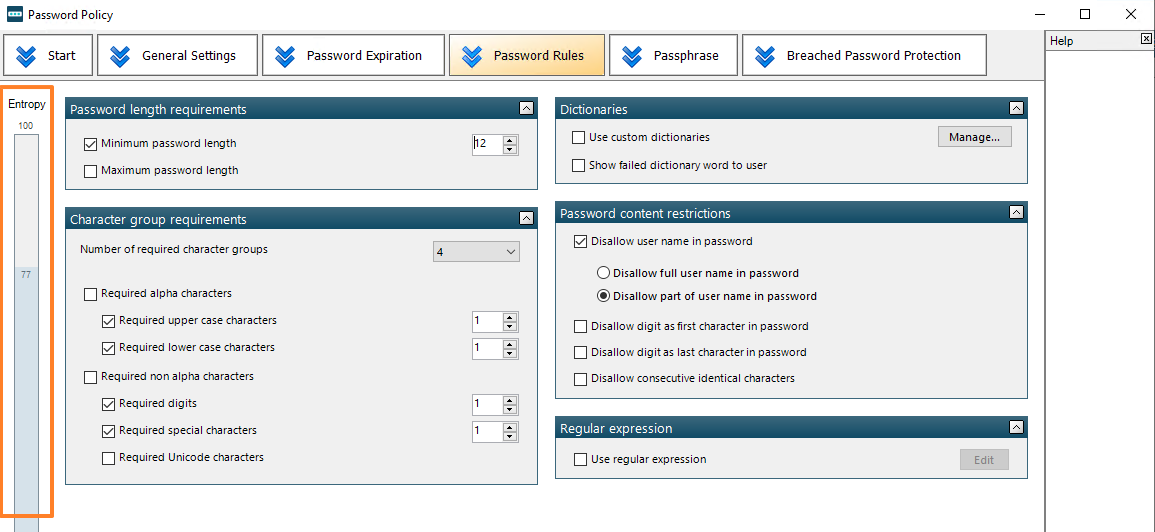Enable Disallow consecutive identical characters
Screen dimensions: 1155x532
(x=581, y=379)
